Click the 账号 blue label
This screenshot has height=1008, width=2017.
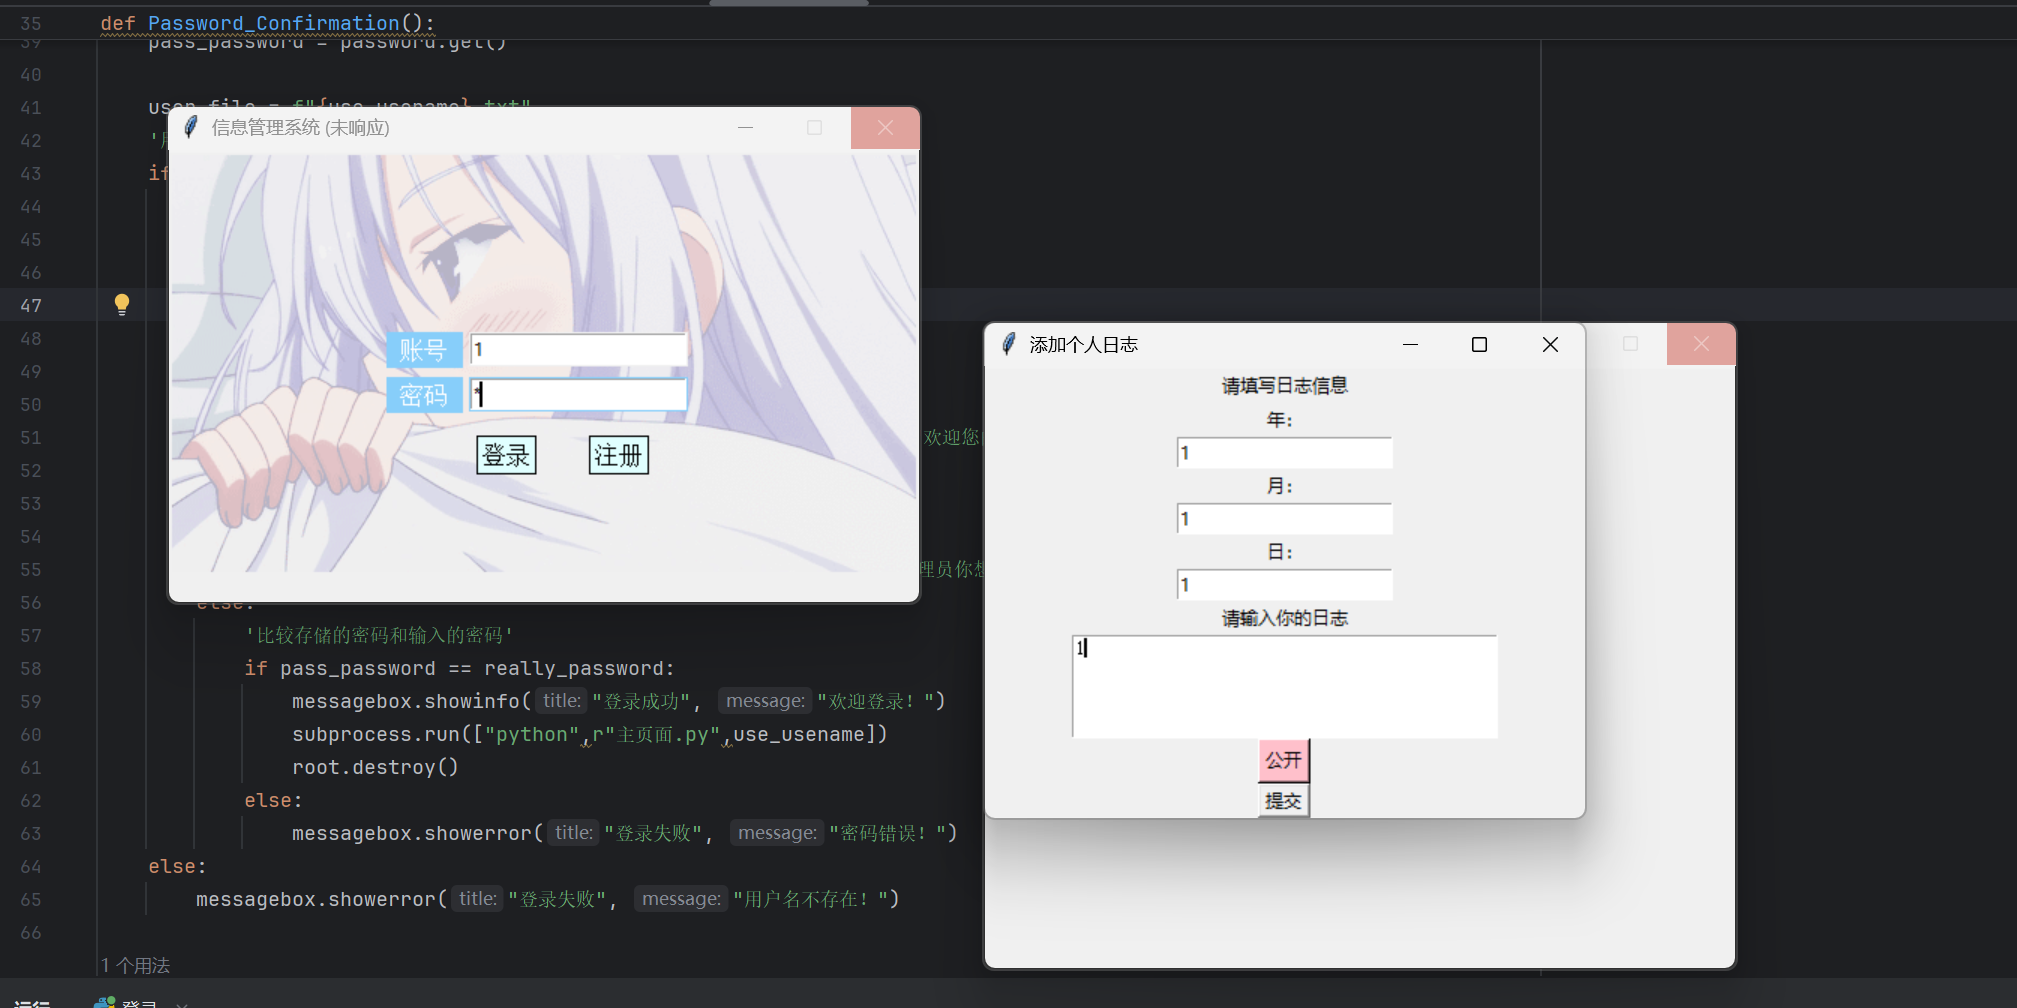point(424,349)
